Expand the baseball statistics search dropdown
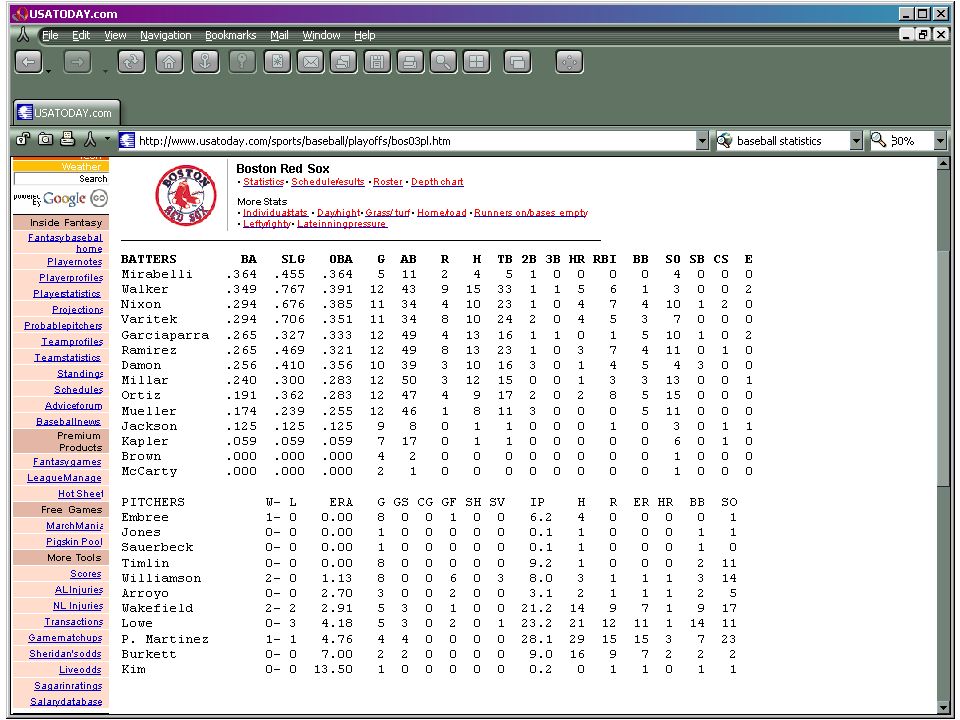This screenshot has height=720, width=960. (857, 141)
